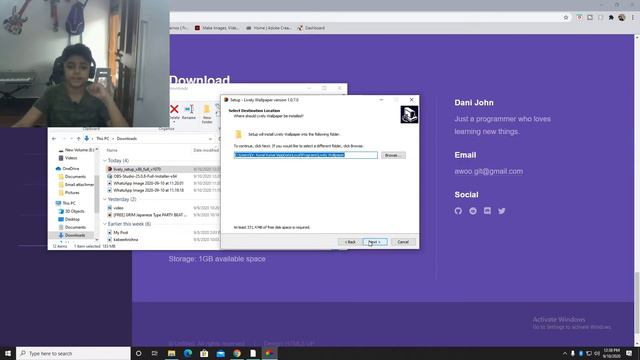Screen dimensions: 640x360
Task: Open Task View from taskbar
Action: point(155,353)
